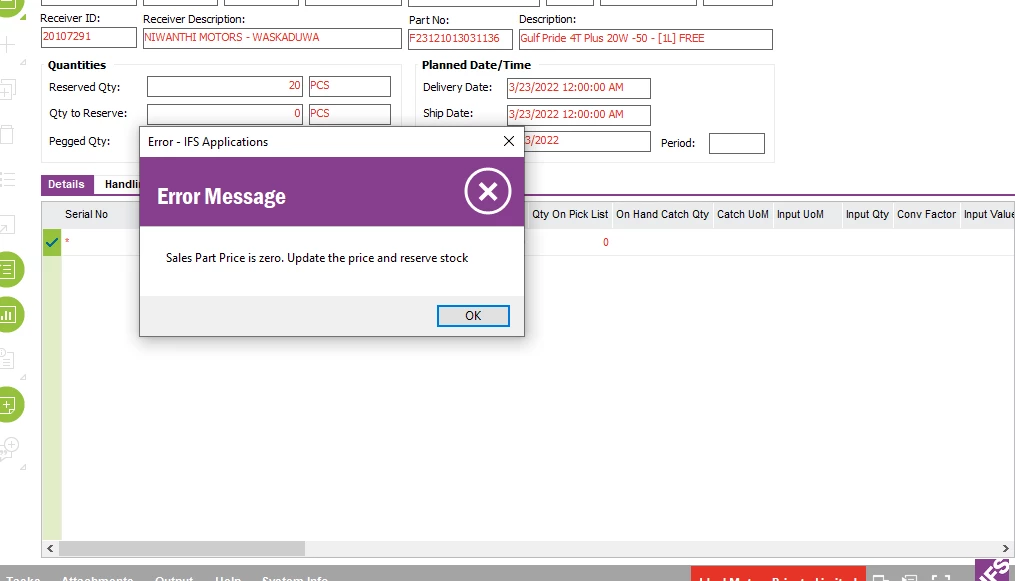The height and width of the screenshot is (581, 1015).
Task: Click the horizontal scrollbar thumb
Action: 182,548
